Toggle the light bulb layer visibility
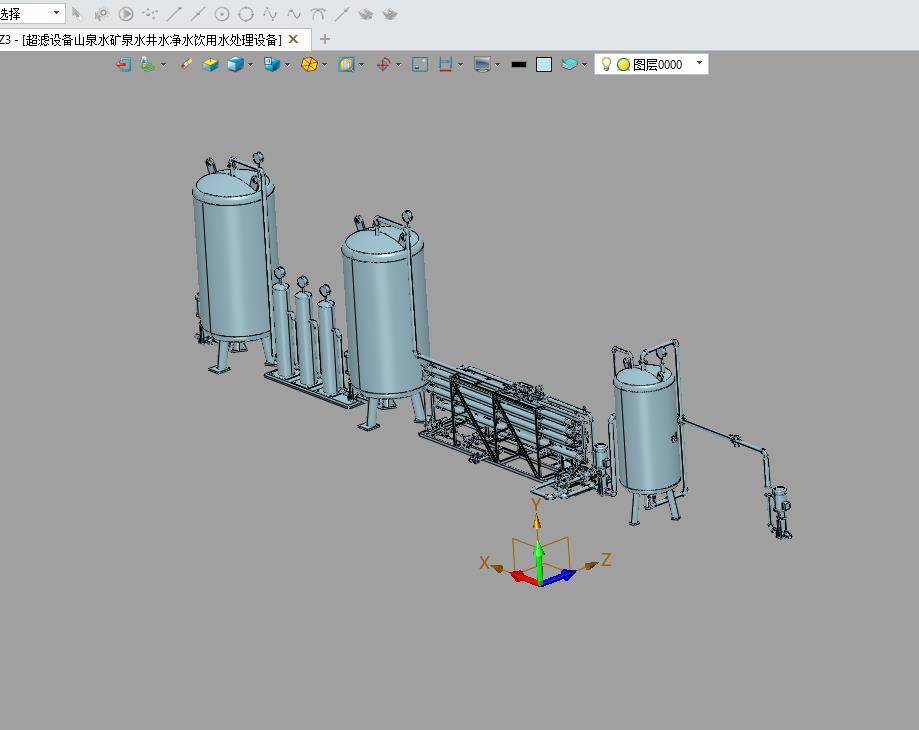 coord(607,64)
